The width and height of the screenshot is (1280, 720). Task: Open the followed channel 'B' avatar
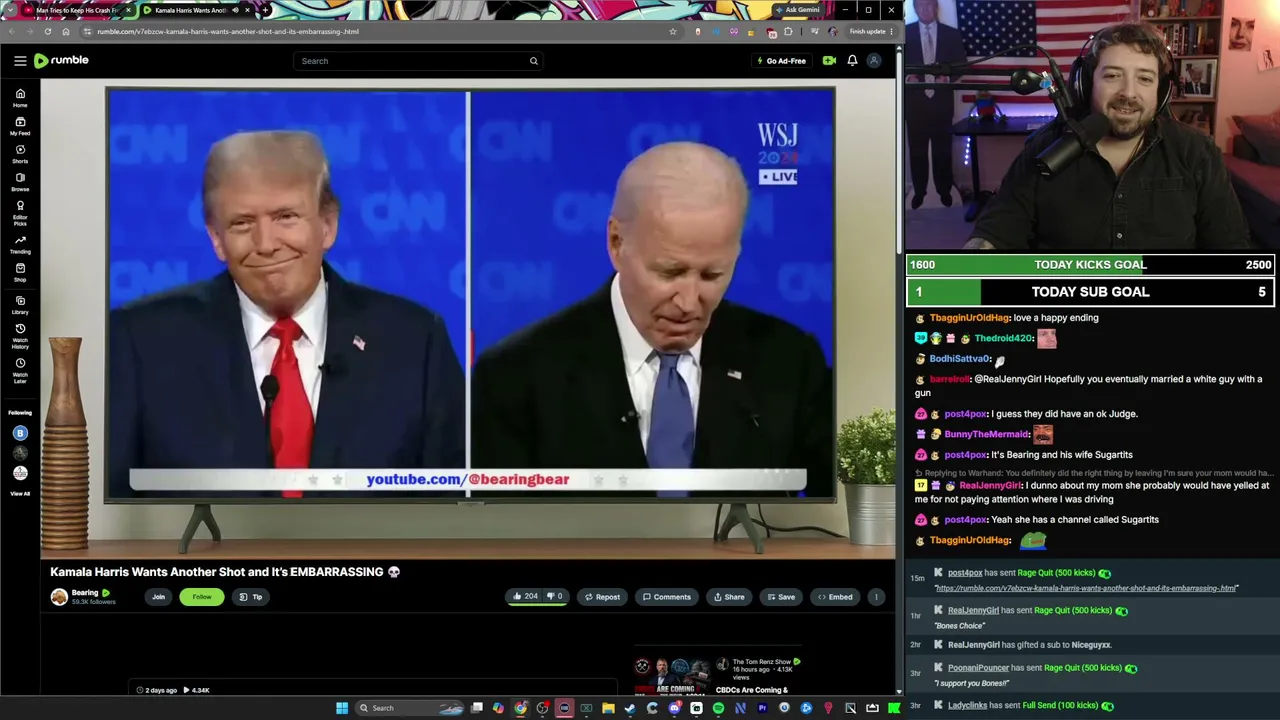(x=20, y=433)
